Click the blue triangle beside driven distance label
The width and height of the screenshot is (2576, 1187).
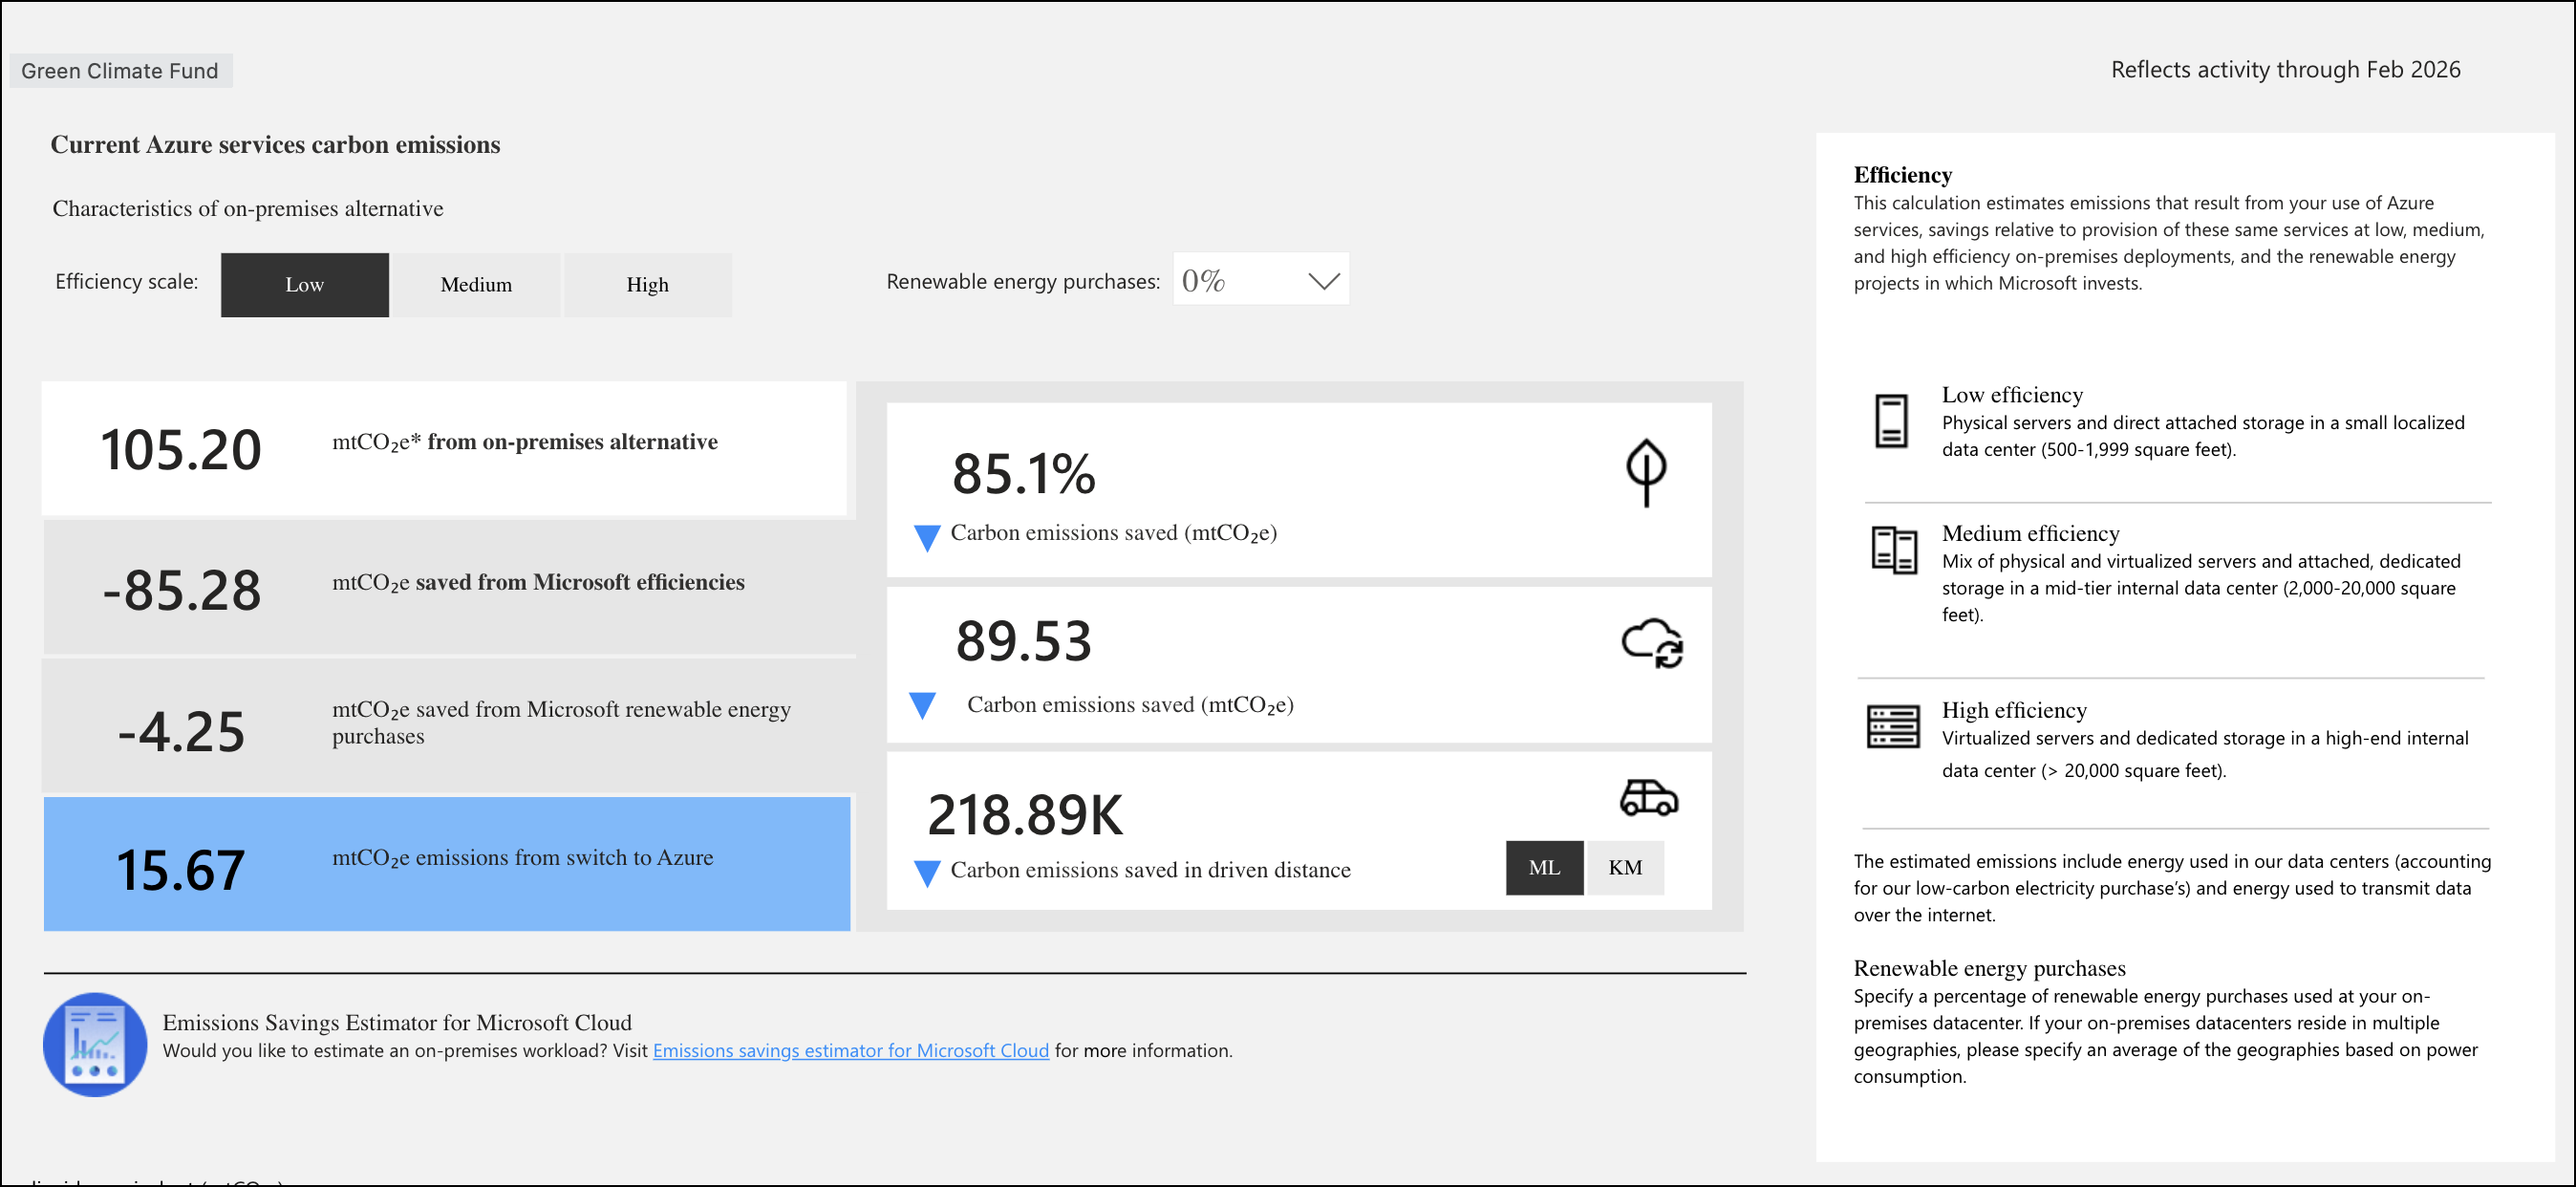927,873
